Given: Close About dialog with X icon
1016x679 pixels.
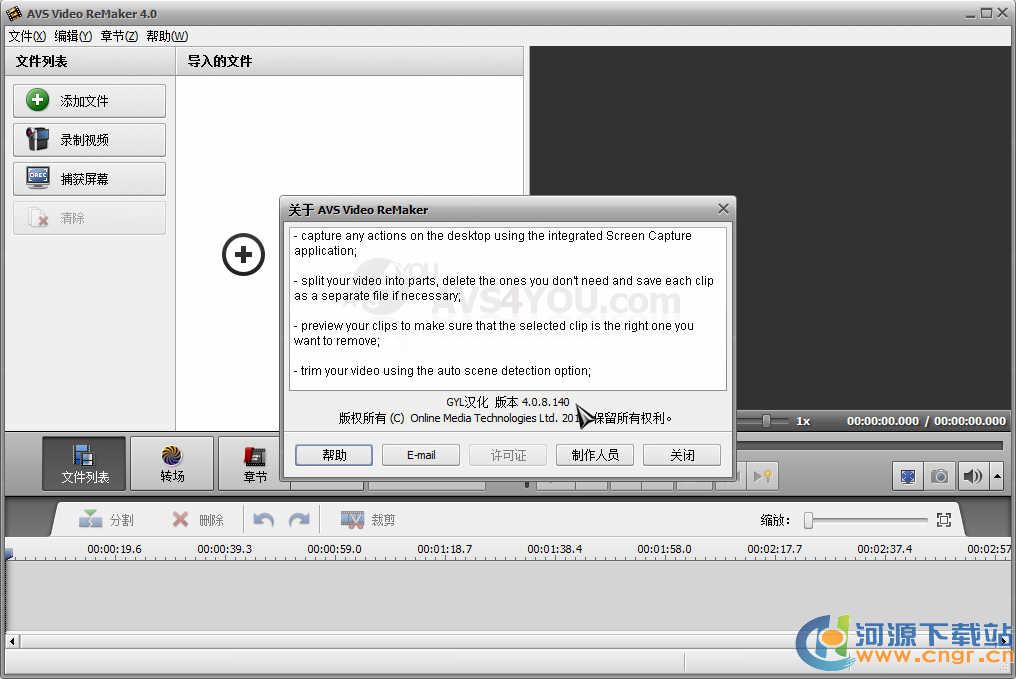Looking at the screenshot, I should click(x=723, y=209).
